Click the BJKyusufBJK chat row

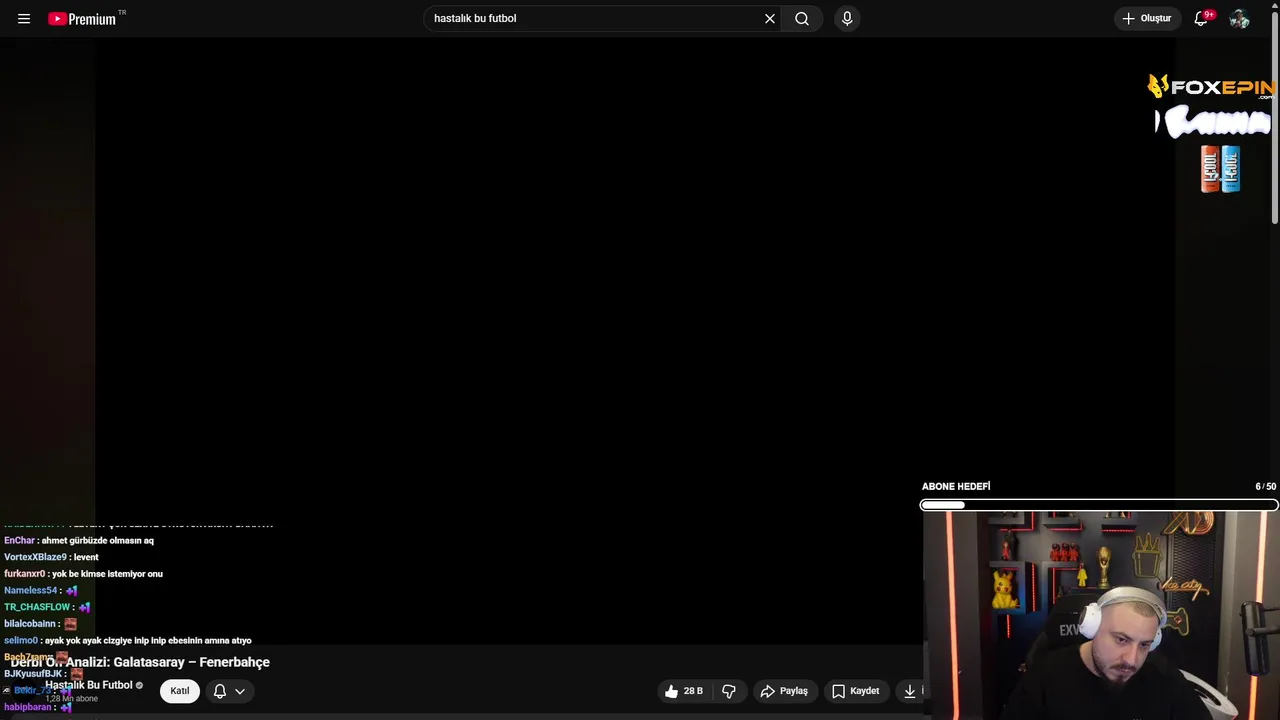(x=44, y=674)
